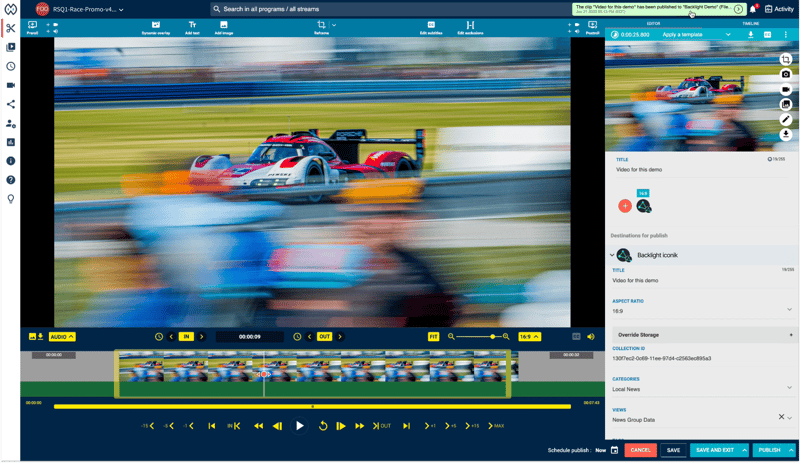The height and width of the screenshot is (463, 800).
Task: Click the Publish button
Action: click(x=769, y=450)
